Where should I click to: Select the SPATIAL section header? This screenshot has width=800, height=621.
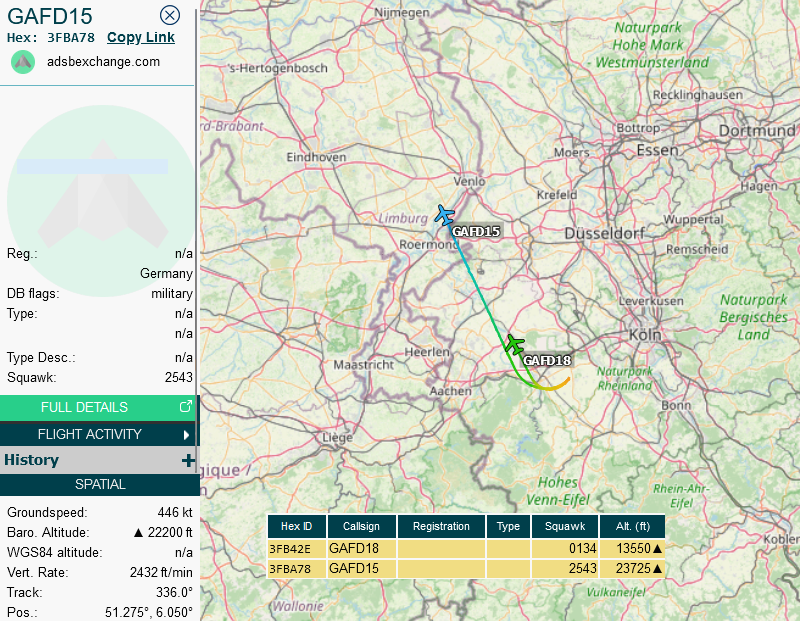point(99,484)
